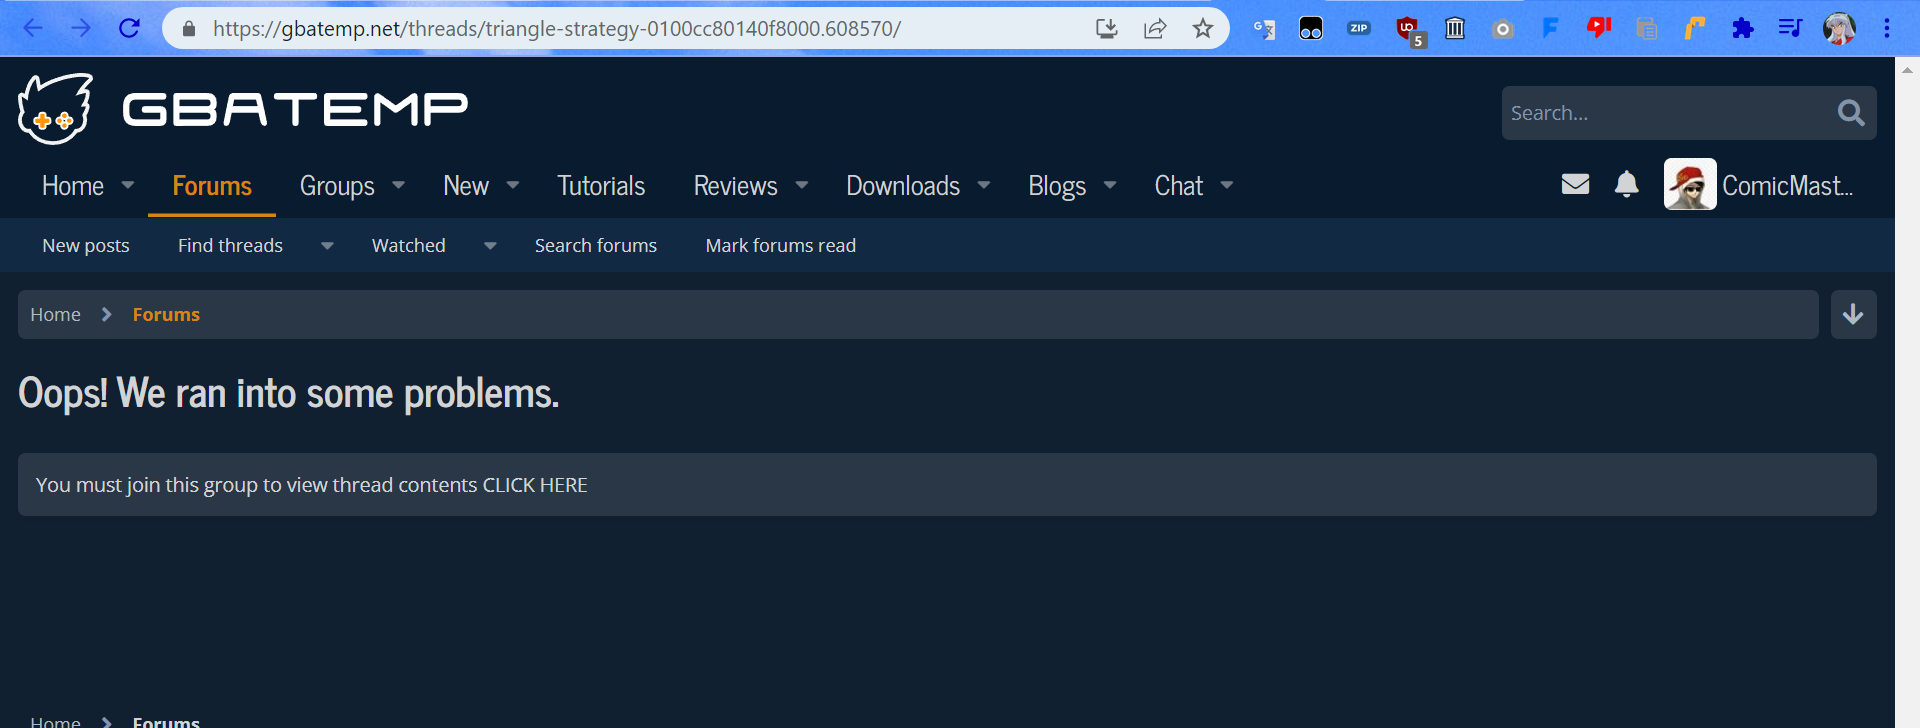Open the inbox envelope icon
Image resolution: width=1920 pixels, height=728 pixels.
(1575, 184)
